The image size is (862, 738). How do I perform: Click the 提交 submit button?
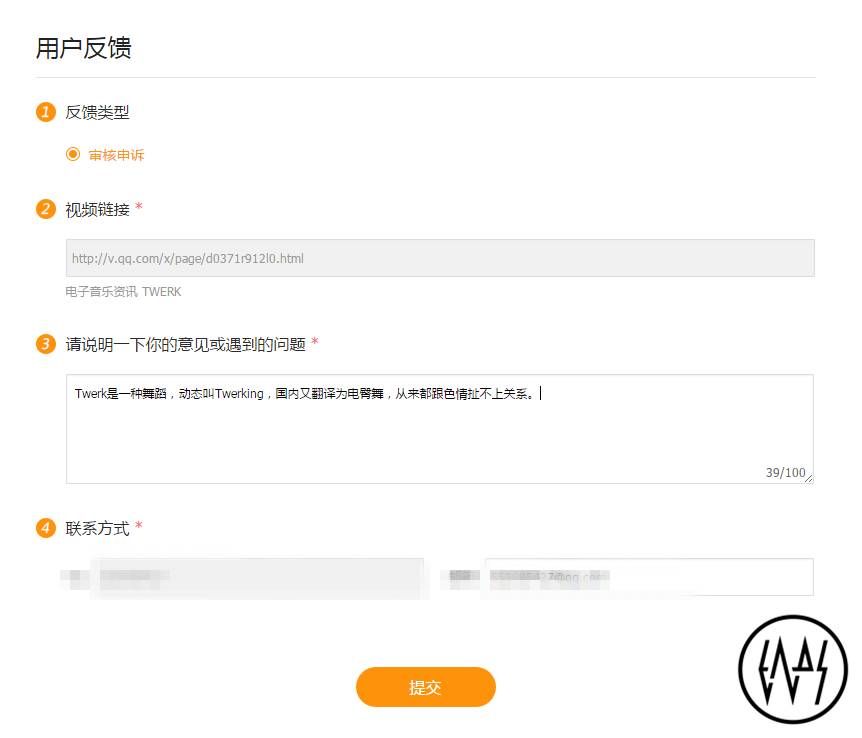[x=426, y=687]
